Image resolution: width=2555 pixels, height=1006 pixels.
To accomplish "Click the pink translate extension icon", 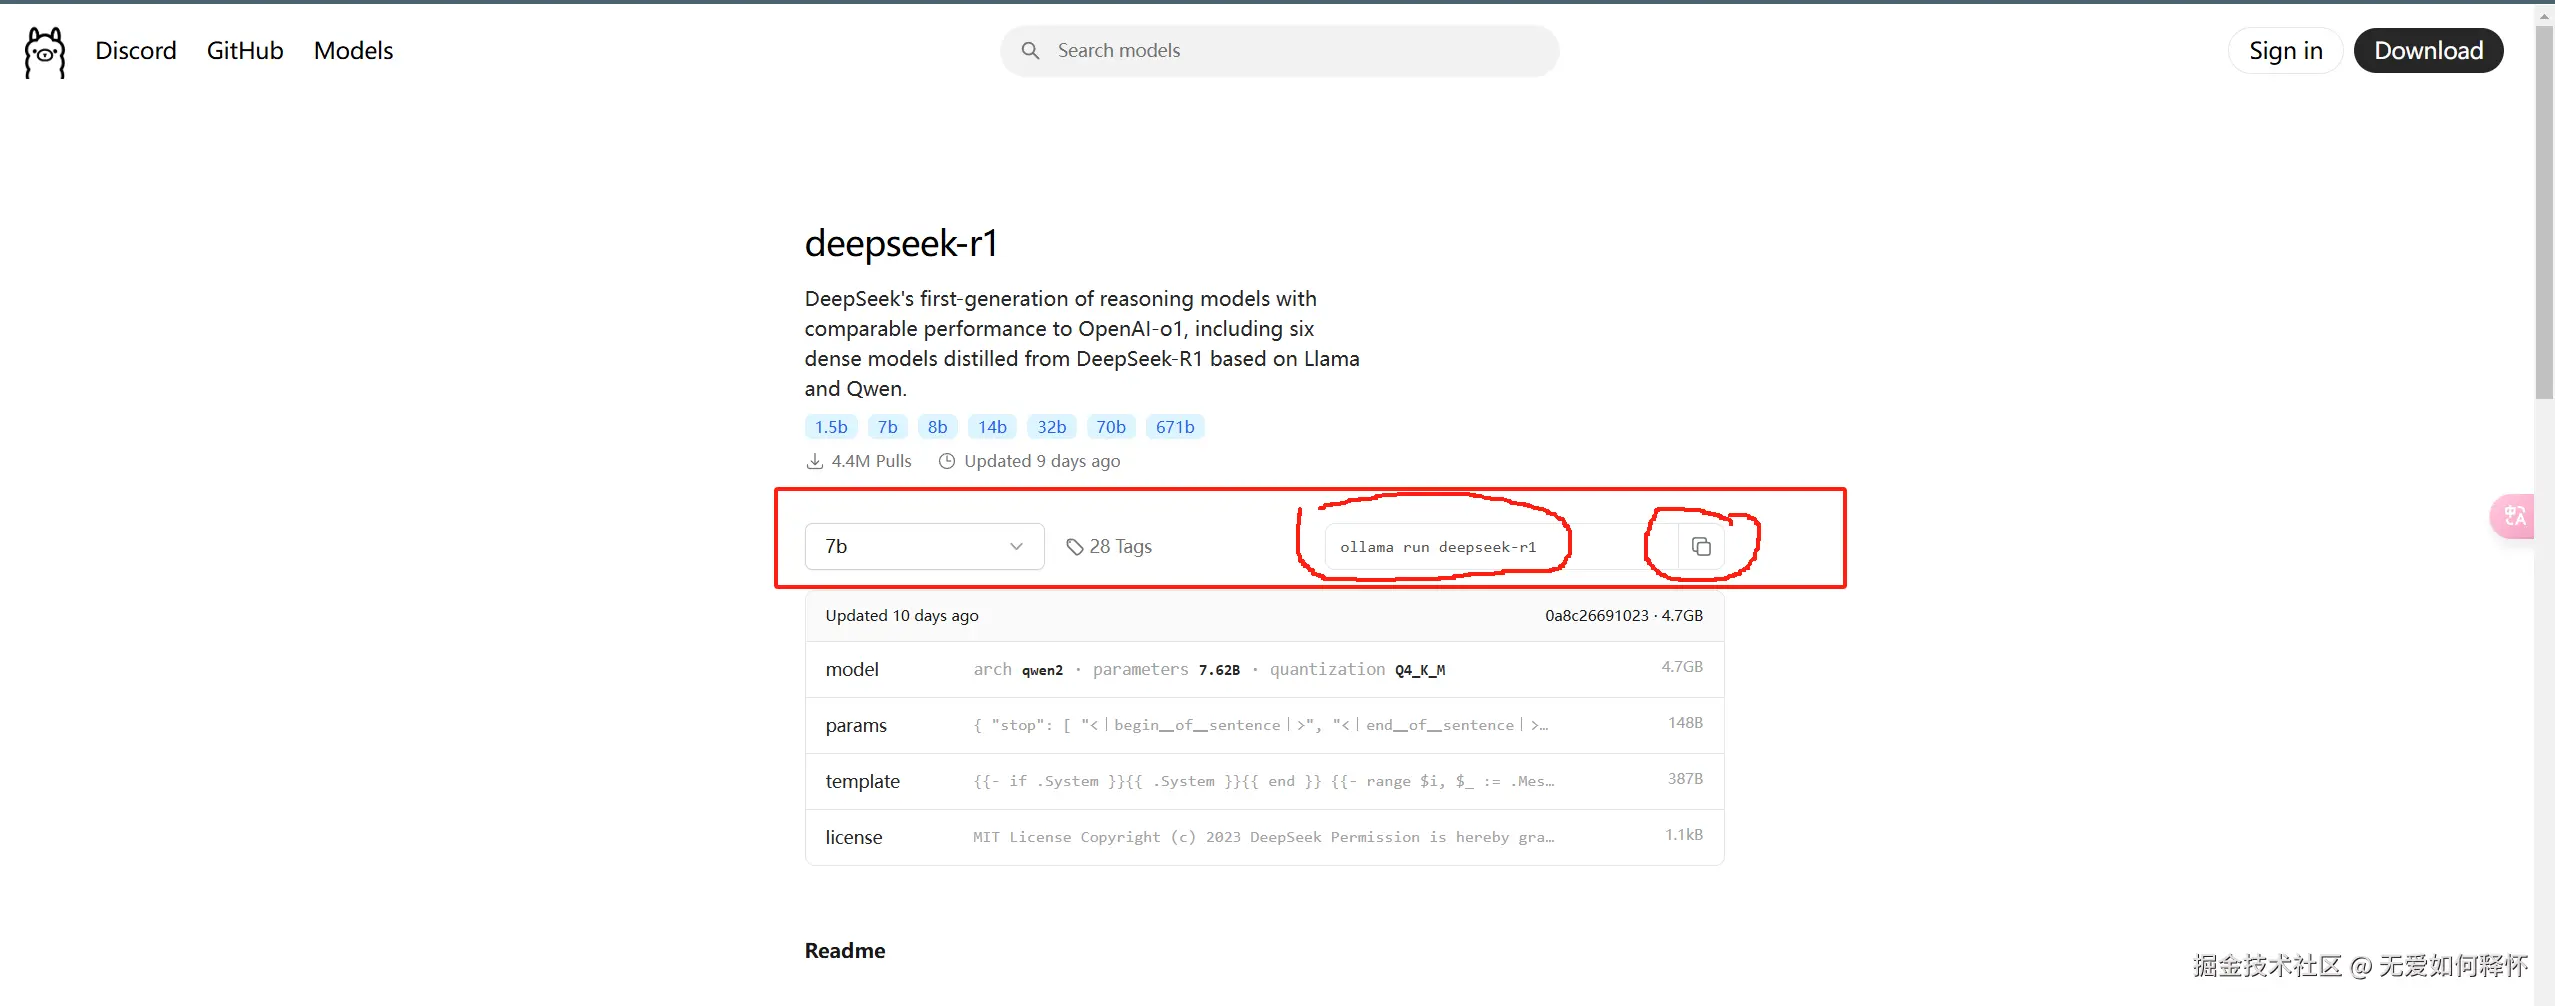I will pos(2513,516).
